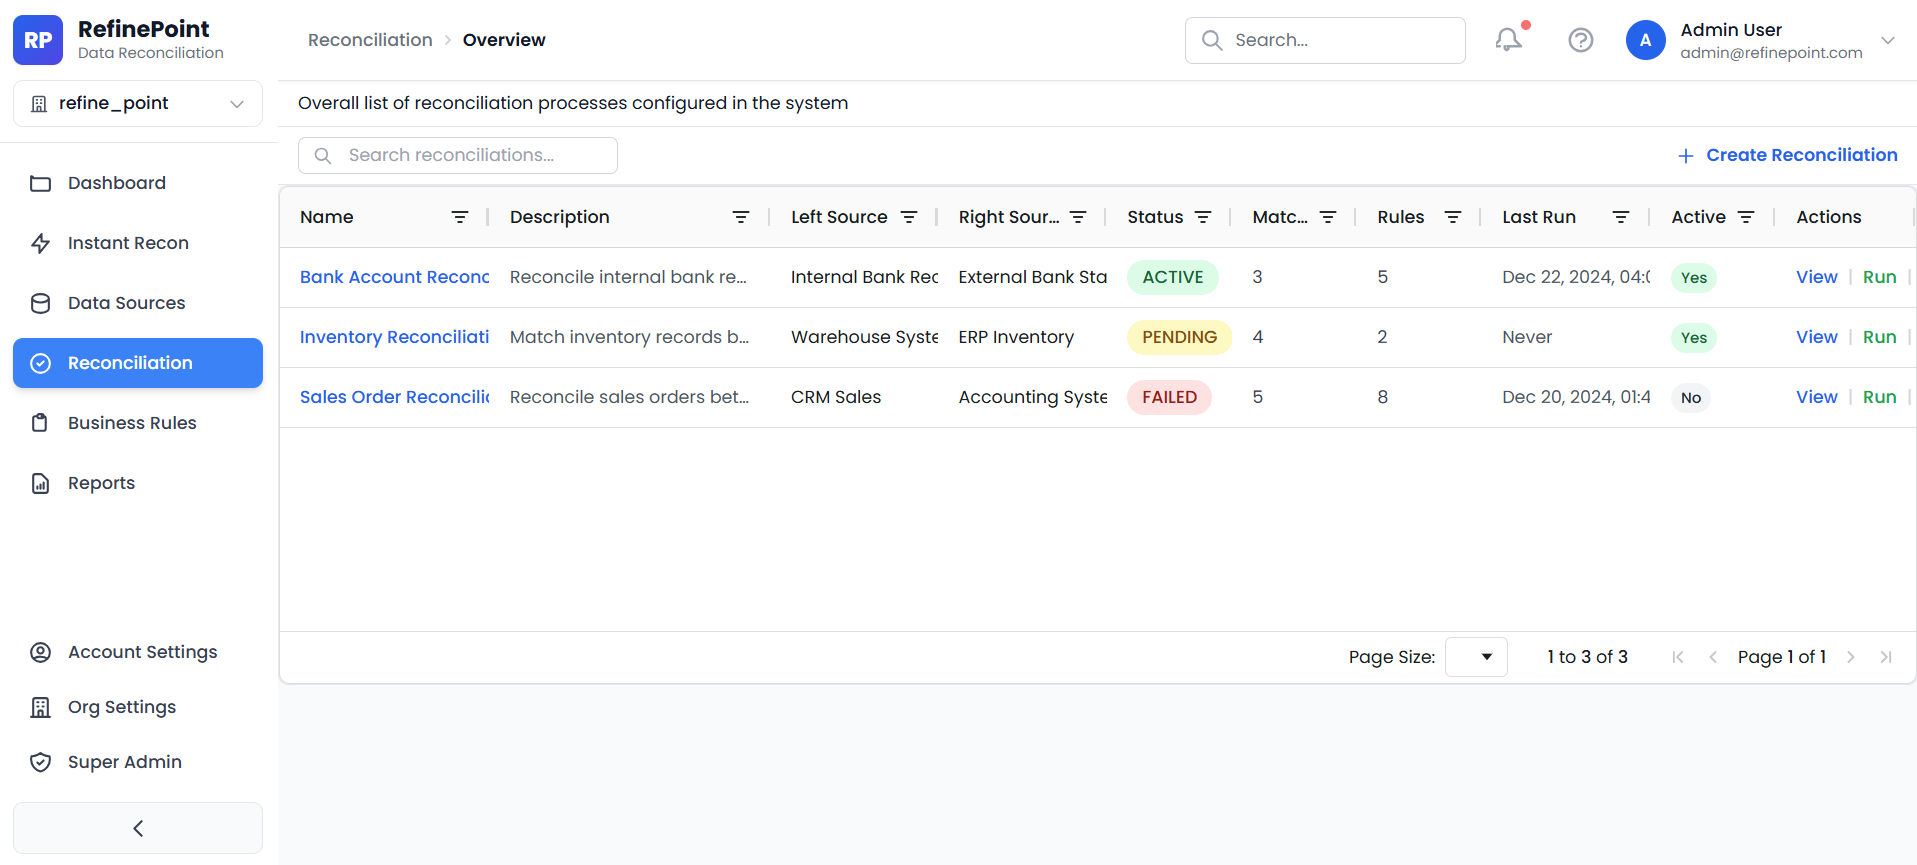Click the 'Page 1 of 1' pagination label
1917x865 pixels.
click(1782, 657)
